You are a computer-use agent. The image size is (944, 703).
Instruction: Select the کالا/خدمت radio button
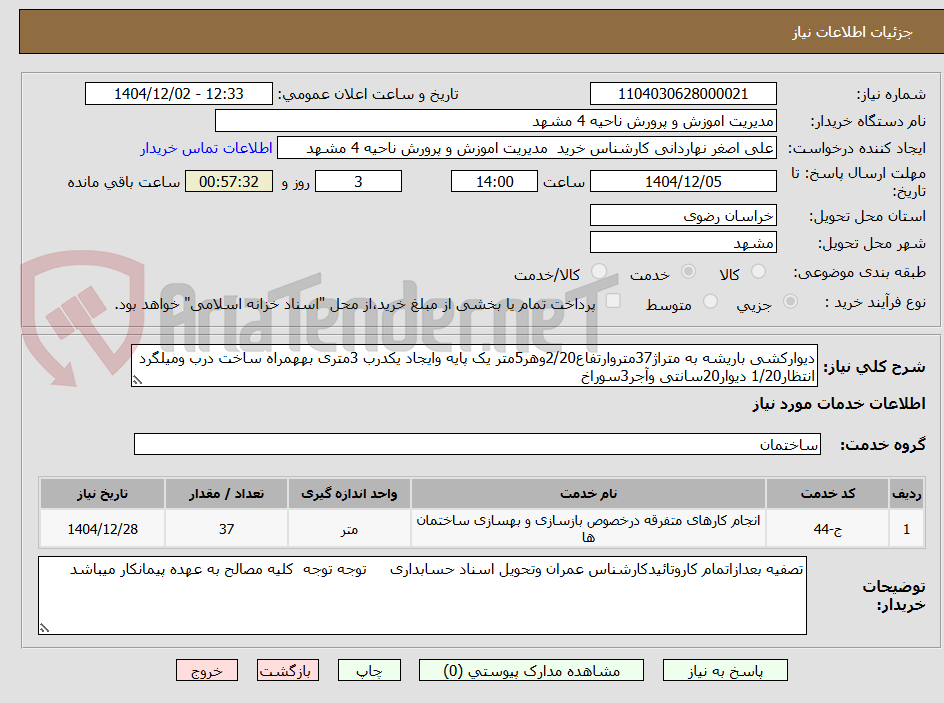tap(599, 272)
